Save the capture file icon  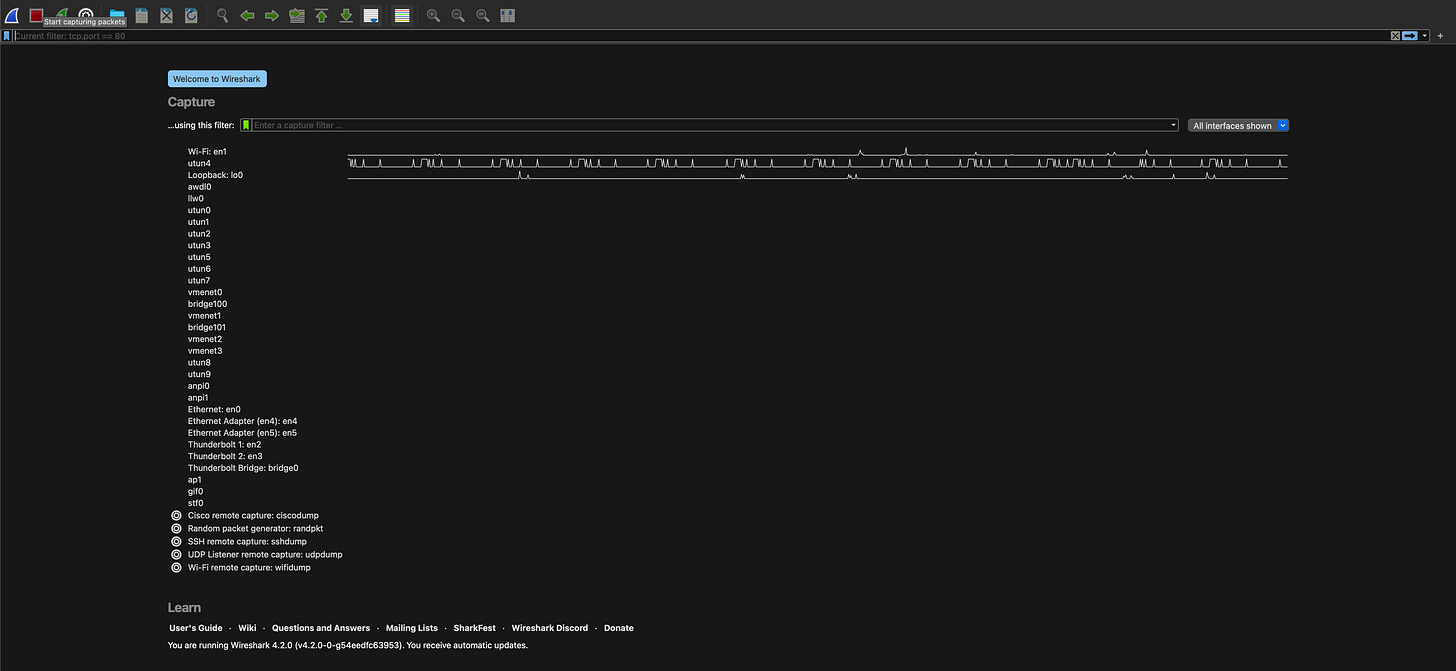click(x=142, y=15)
